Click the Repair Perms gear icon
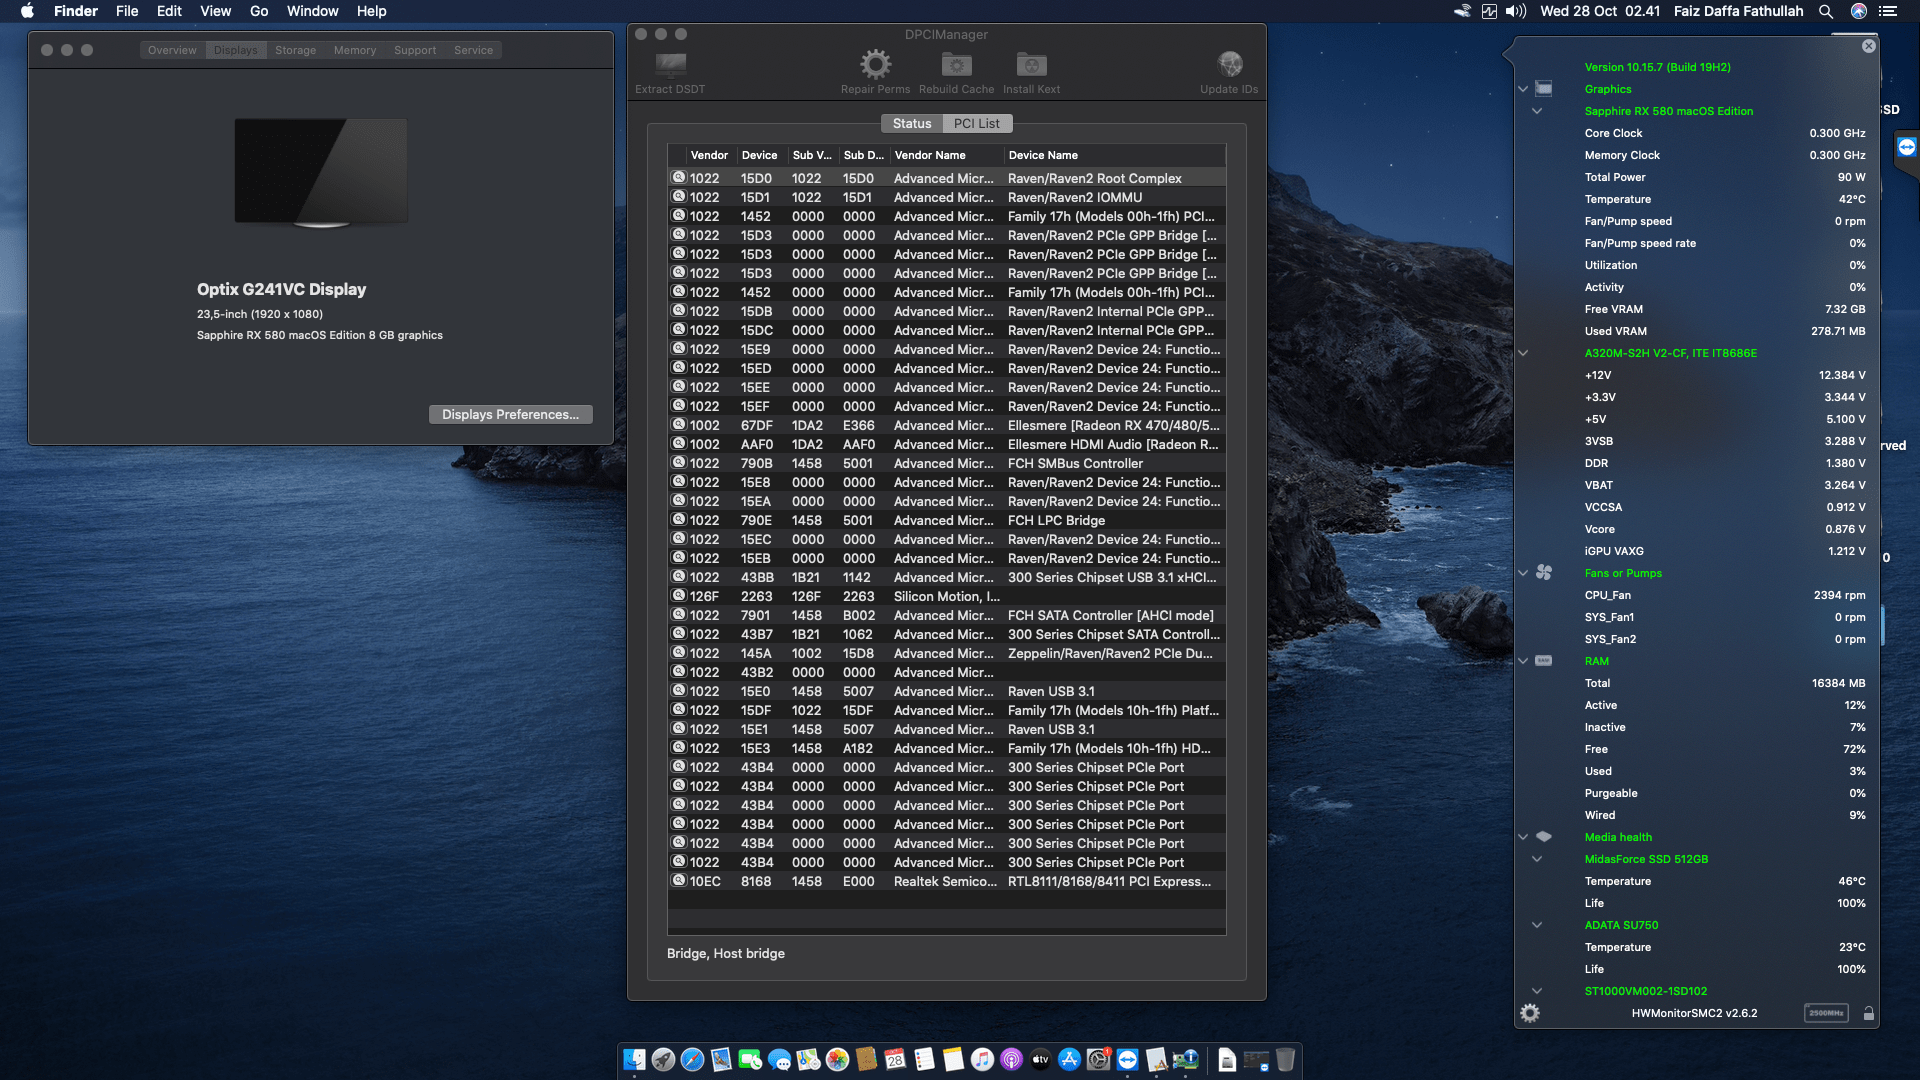 click(875, 65)
